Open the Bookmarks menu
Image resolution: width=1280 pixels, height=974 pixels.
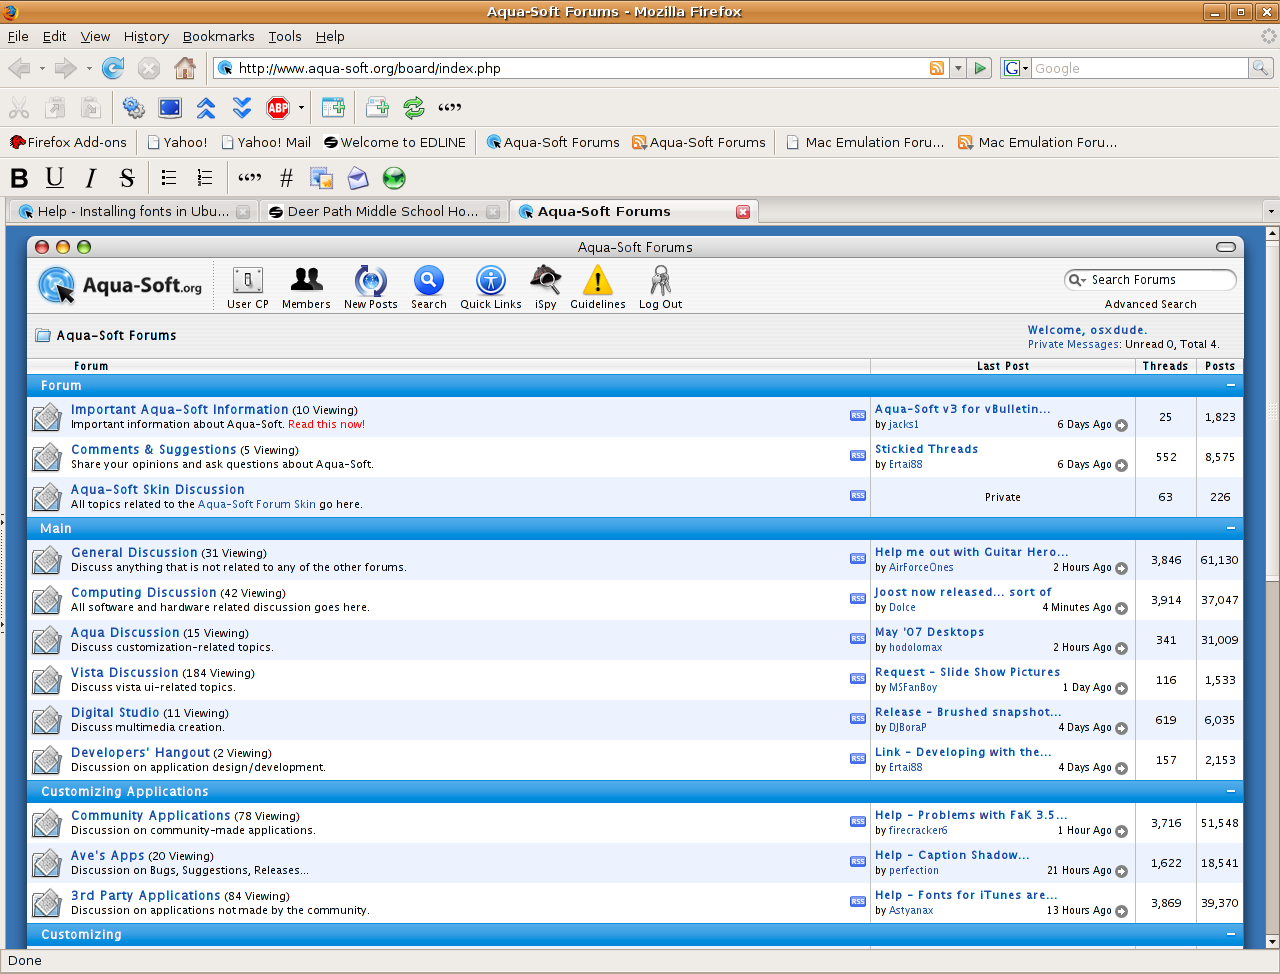click(218, 36)
